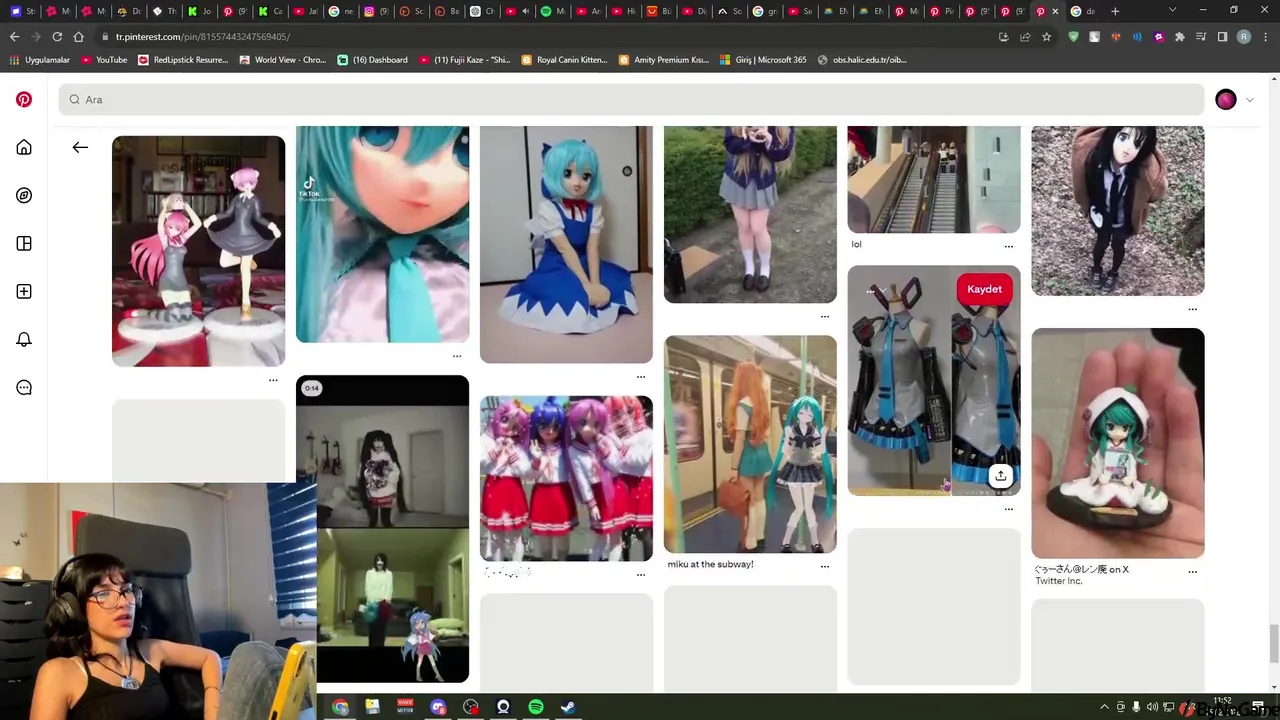Click the 'lol' pin caption
1280x720 pixels.
coord(856,244)
